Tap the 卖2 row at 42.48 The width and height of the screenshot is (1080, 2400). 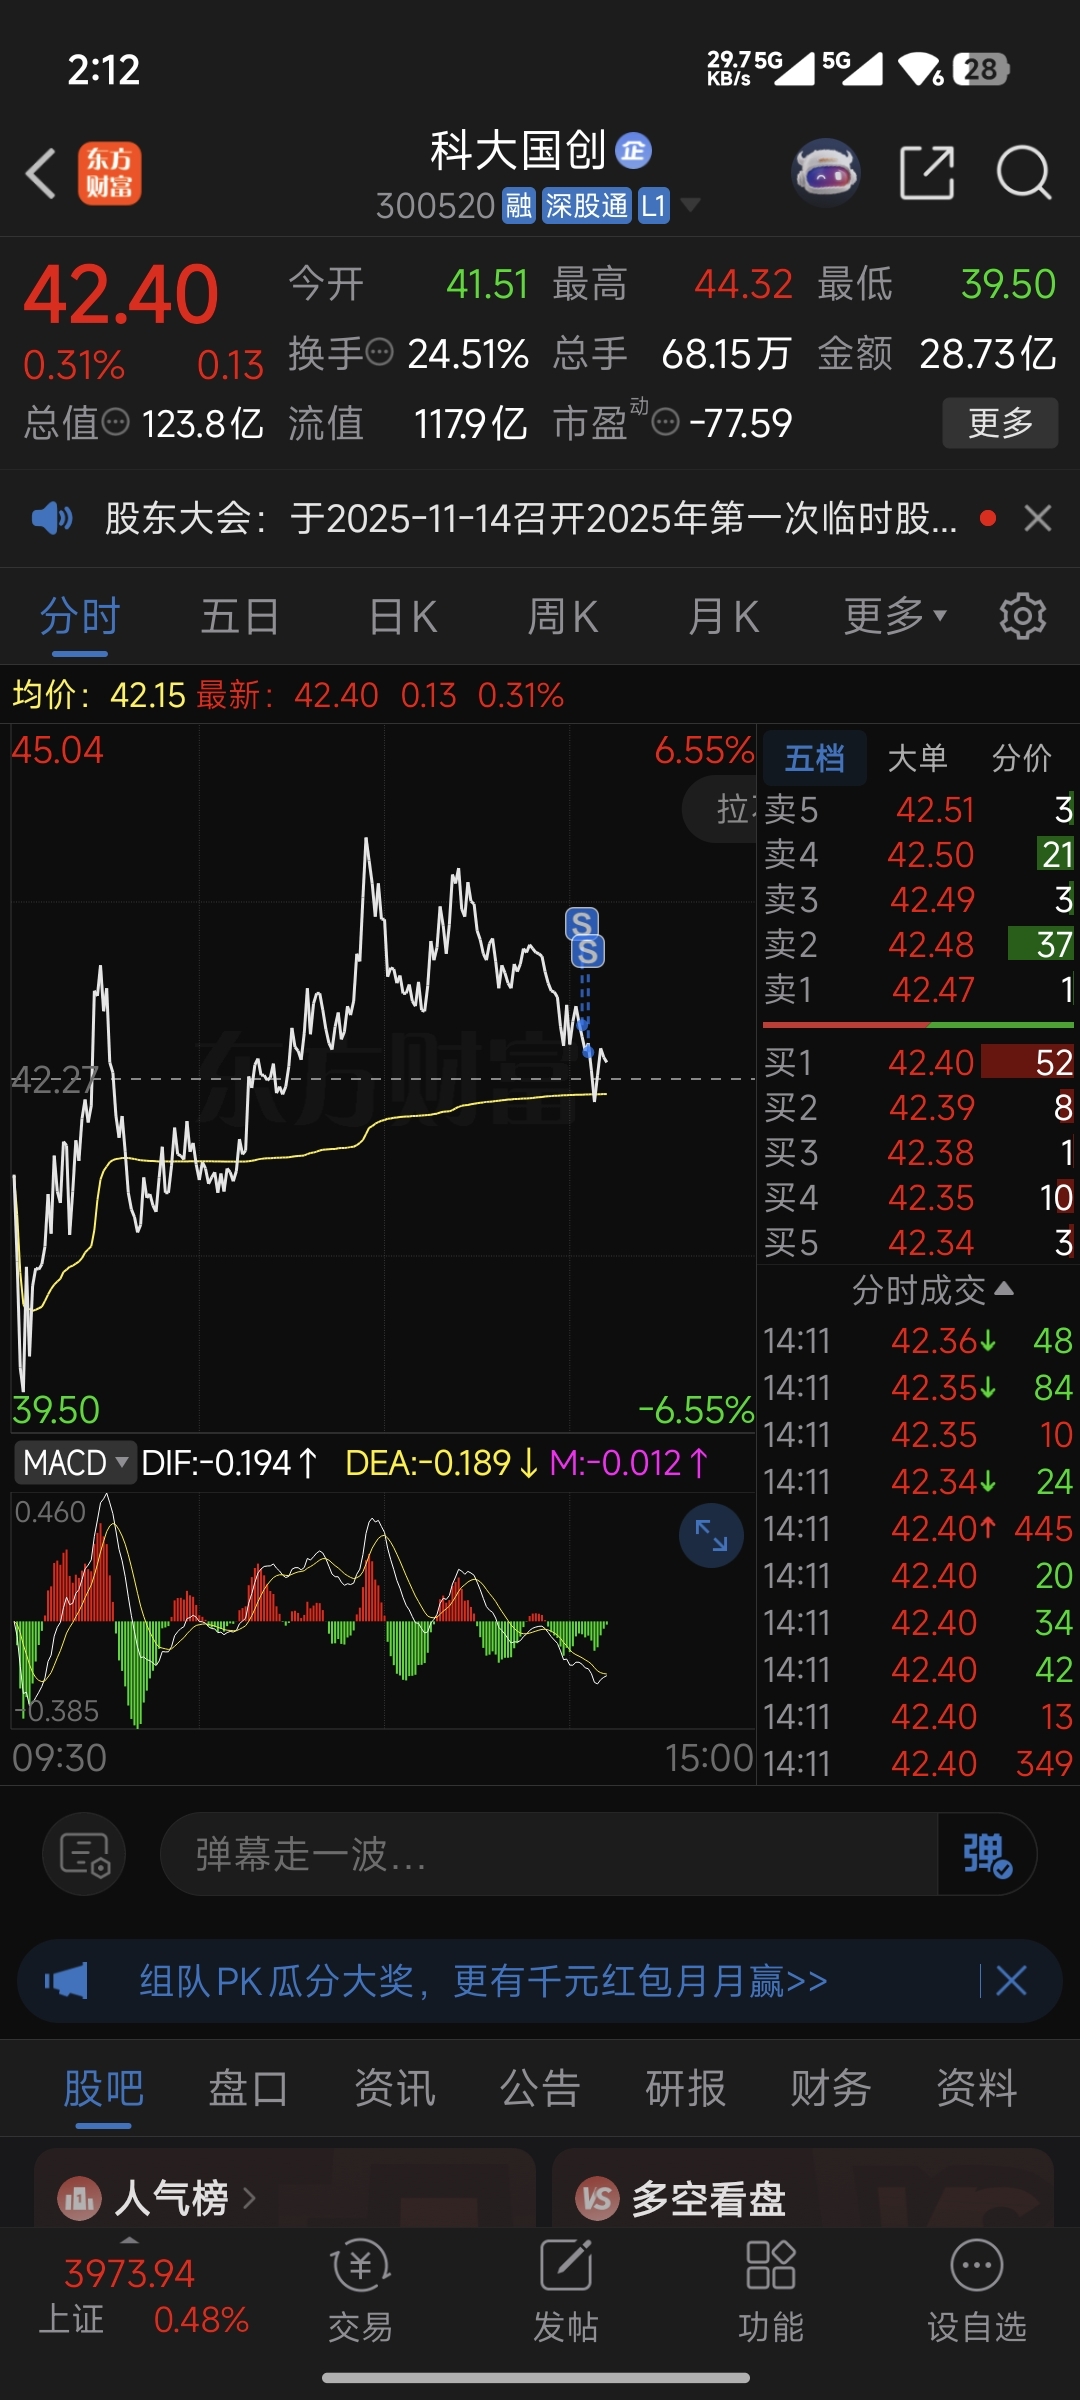click(x=918, y=944)
